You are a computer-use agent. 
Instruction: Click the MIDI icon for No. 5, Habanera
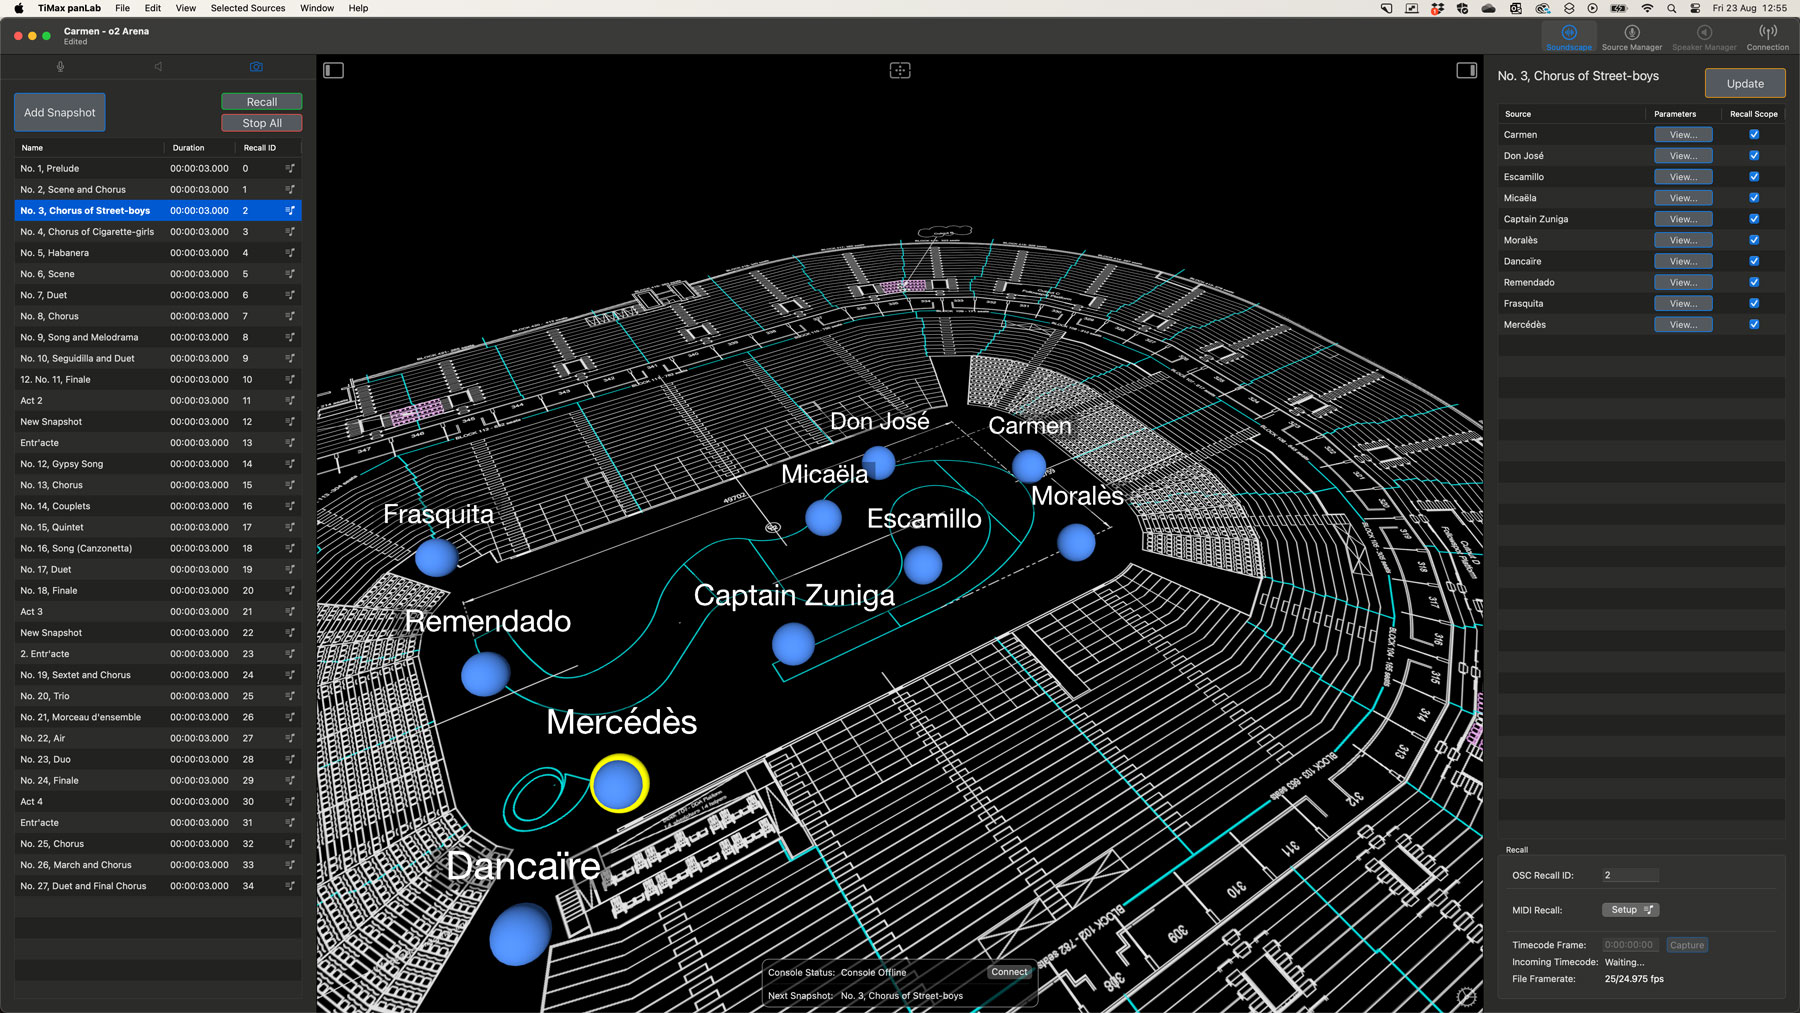click(290, 253)
